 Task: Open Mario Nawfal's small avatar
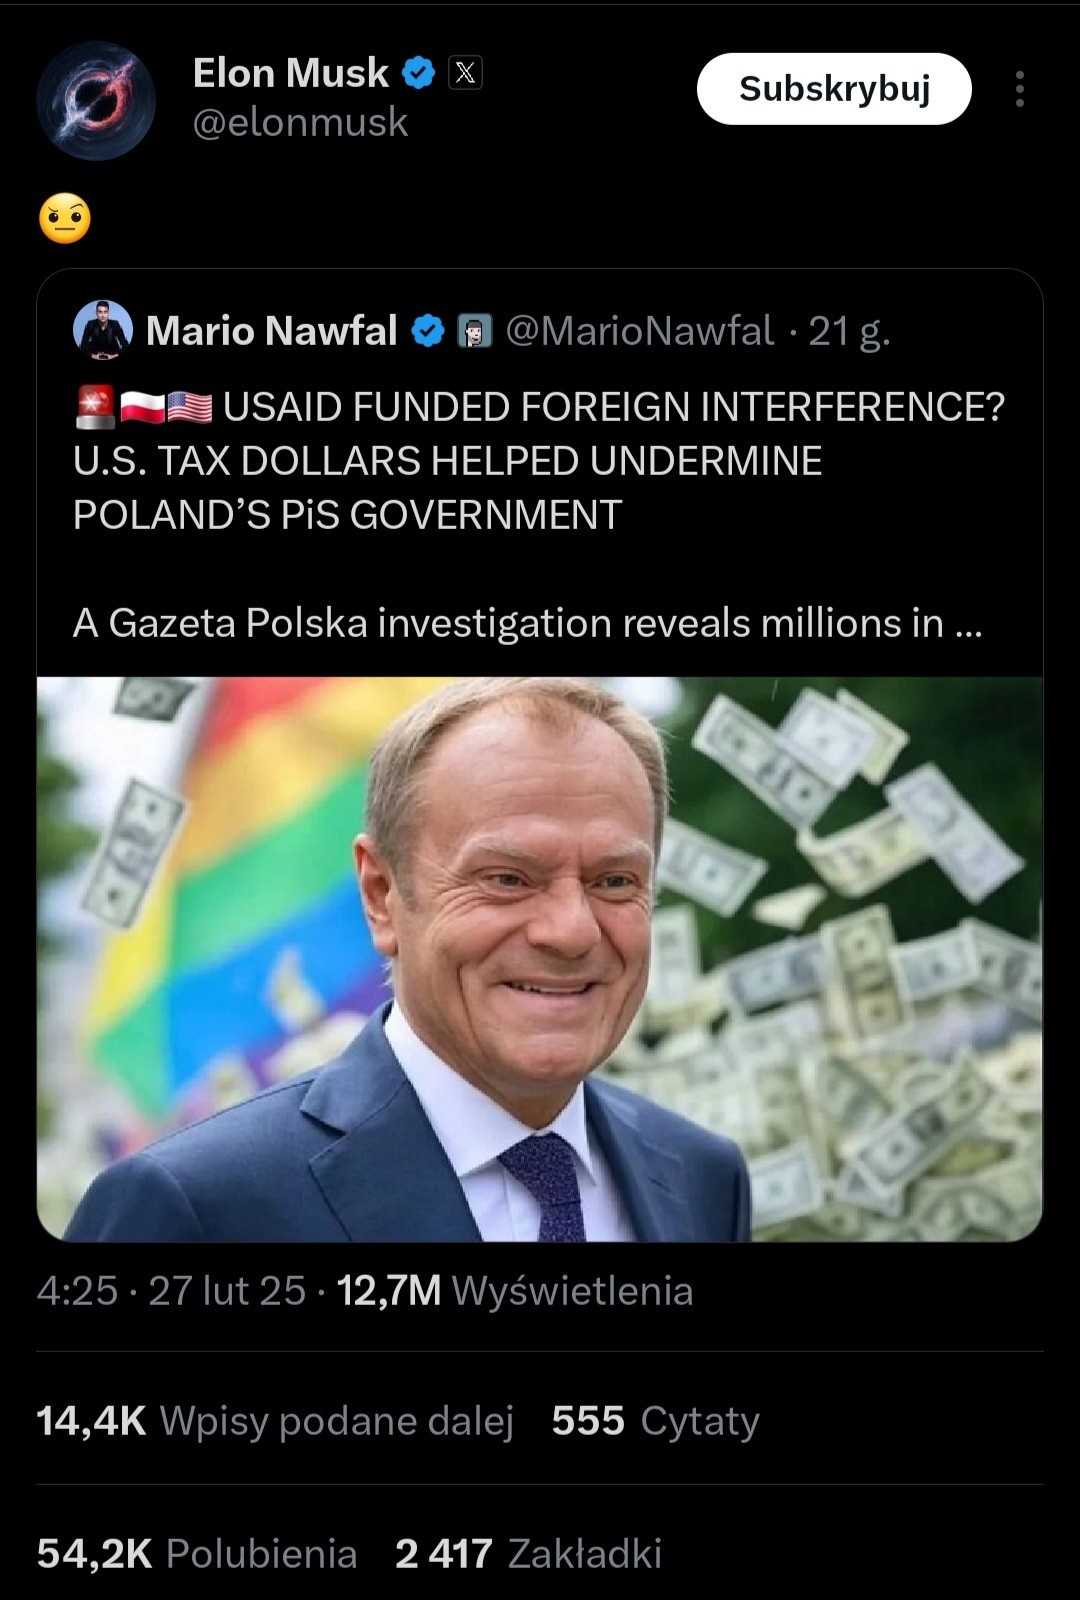coord(103,329)
